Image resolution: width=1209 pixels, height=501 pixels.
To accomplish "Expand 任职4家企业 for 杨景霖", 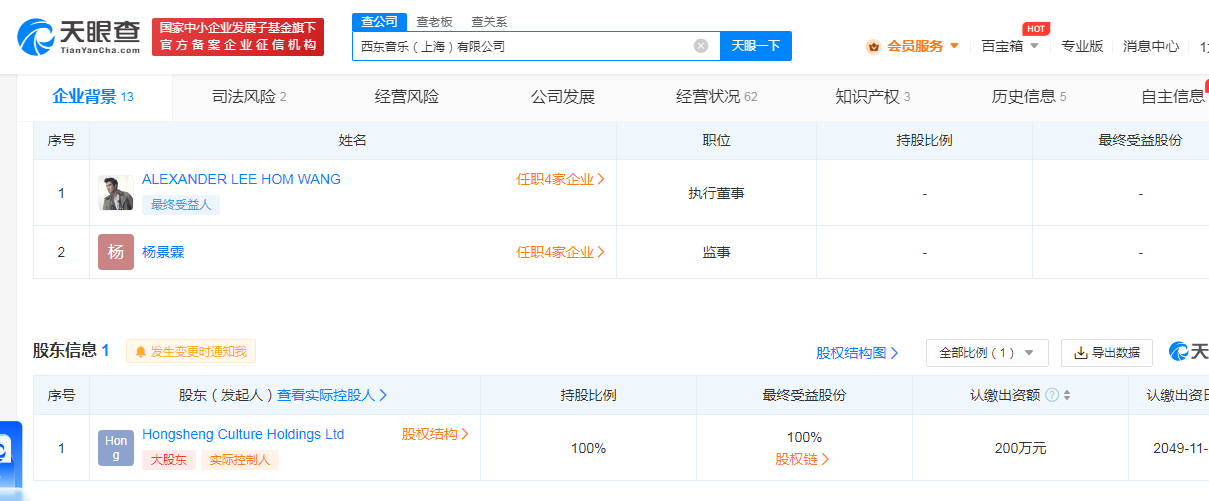I will tap(561, 253).
